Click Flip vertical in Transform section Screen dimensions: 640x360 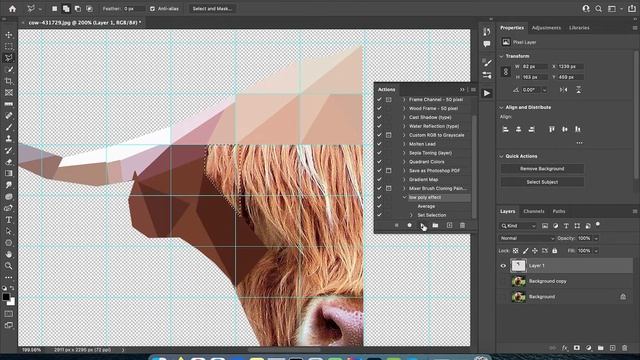[578, 90]
